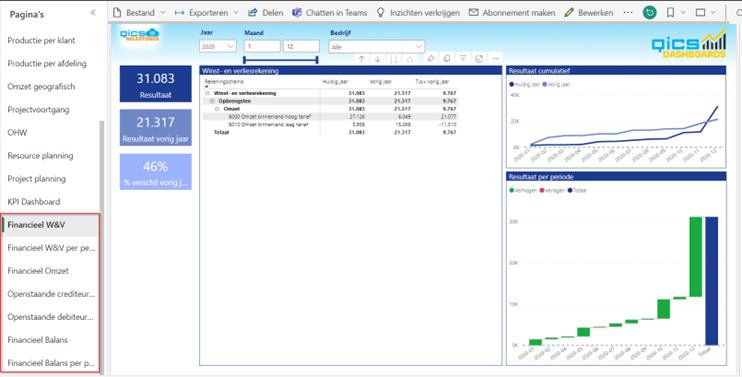Screen dimensions: 742x377
Task: Copy the visual using copy icon
Action: [x=446, y=59]
